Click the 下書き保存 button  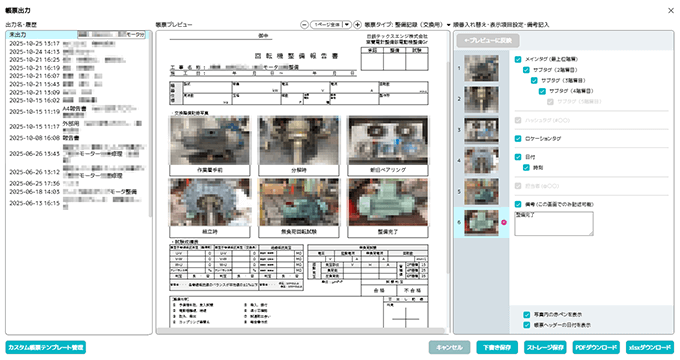click(x=497, y=347)
